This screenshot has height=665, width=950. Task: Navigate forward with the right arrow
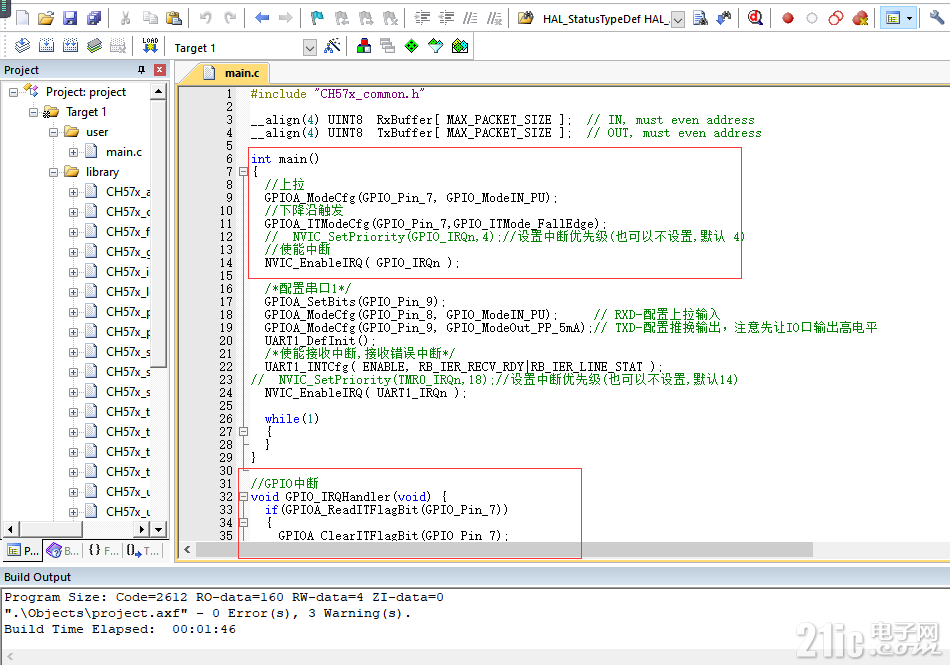[286, 18]
